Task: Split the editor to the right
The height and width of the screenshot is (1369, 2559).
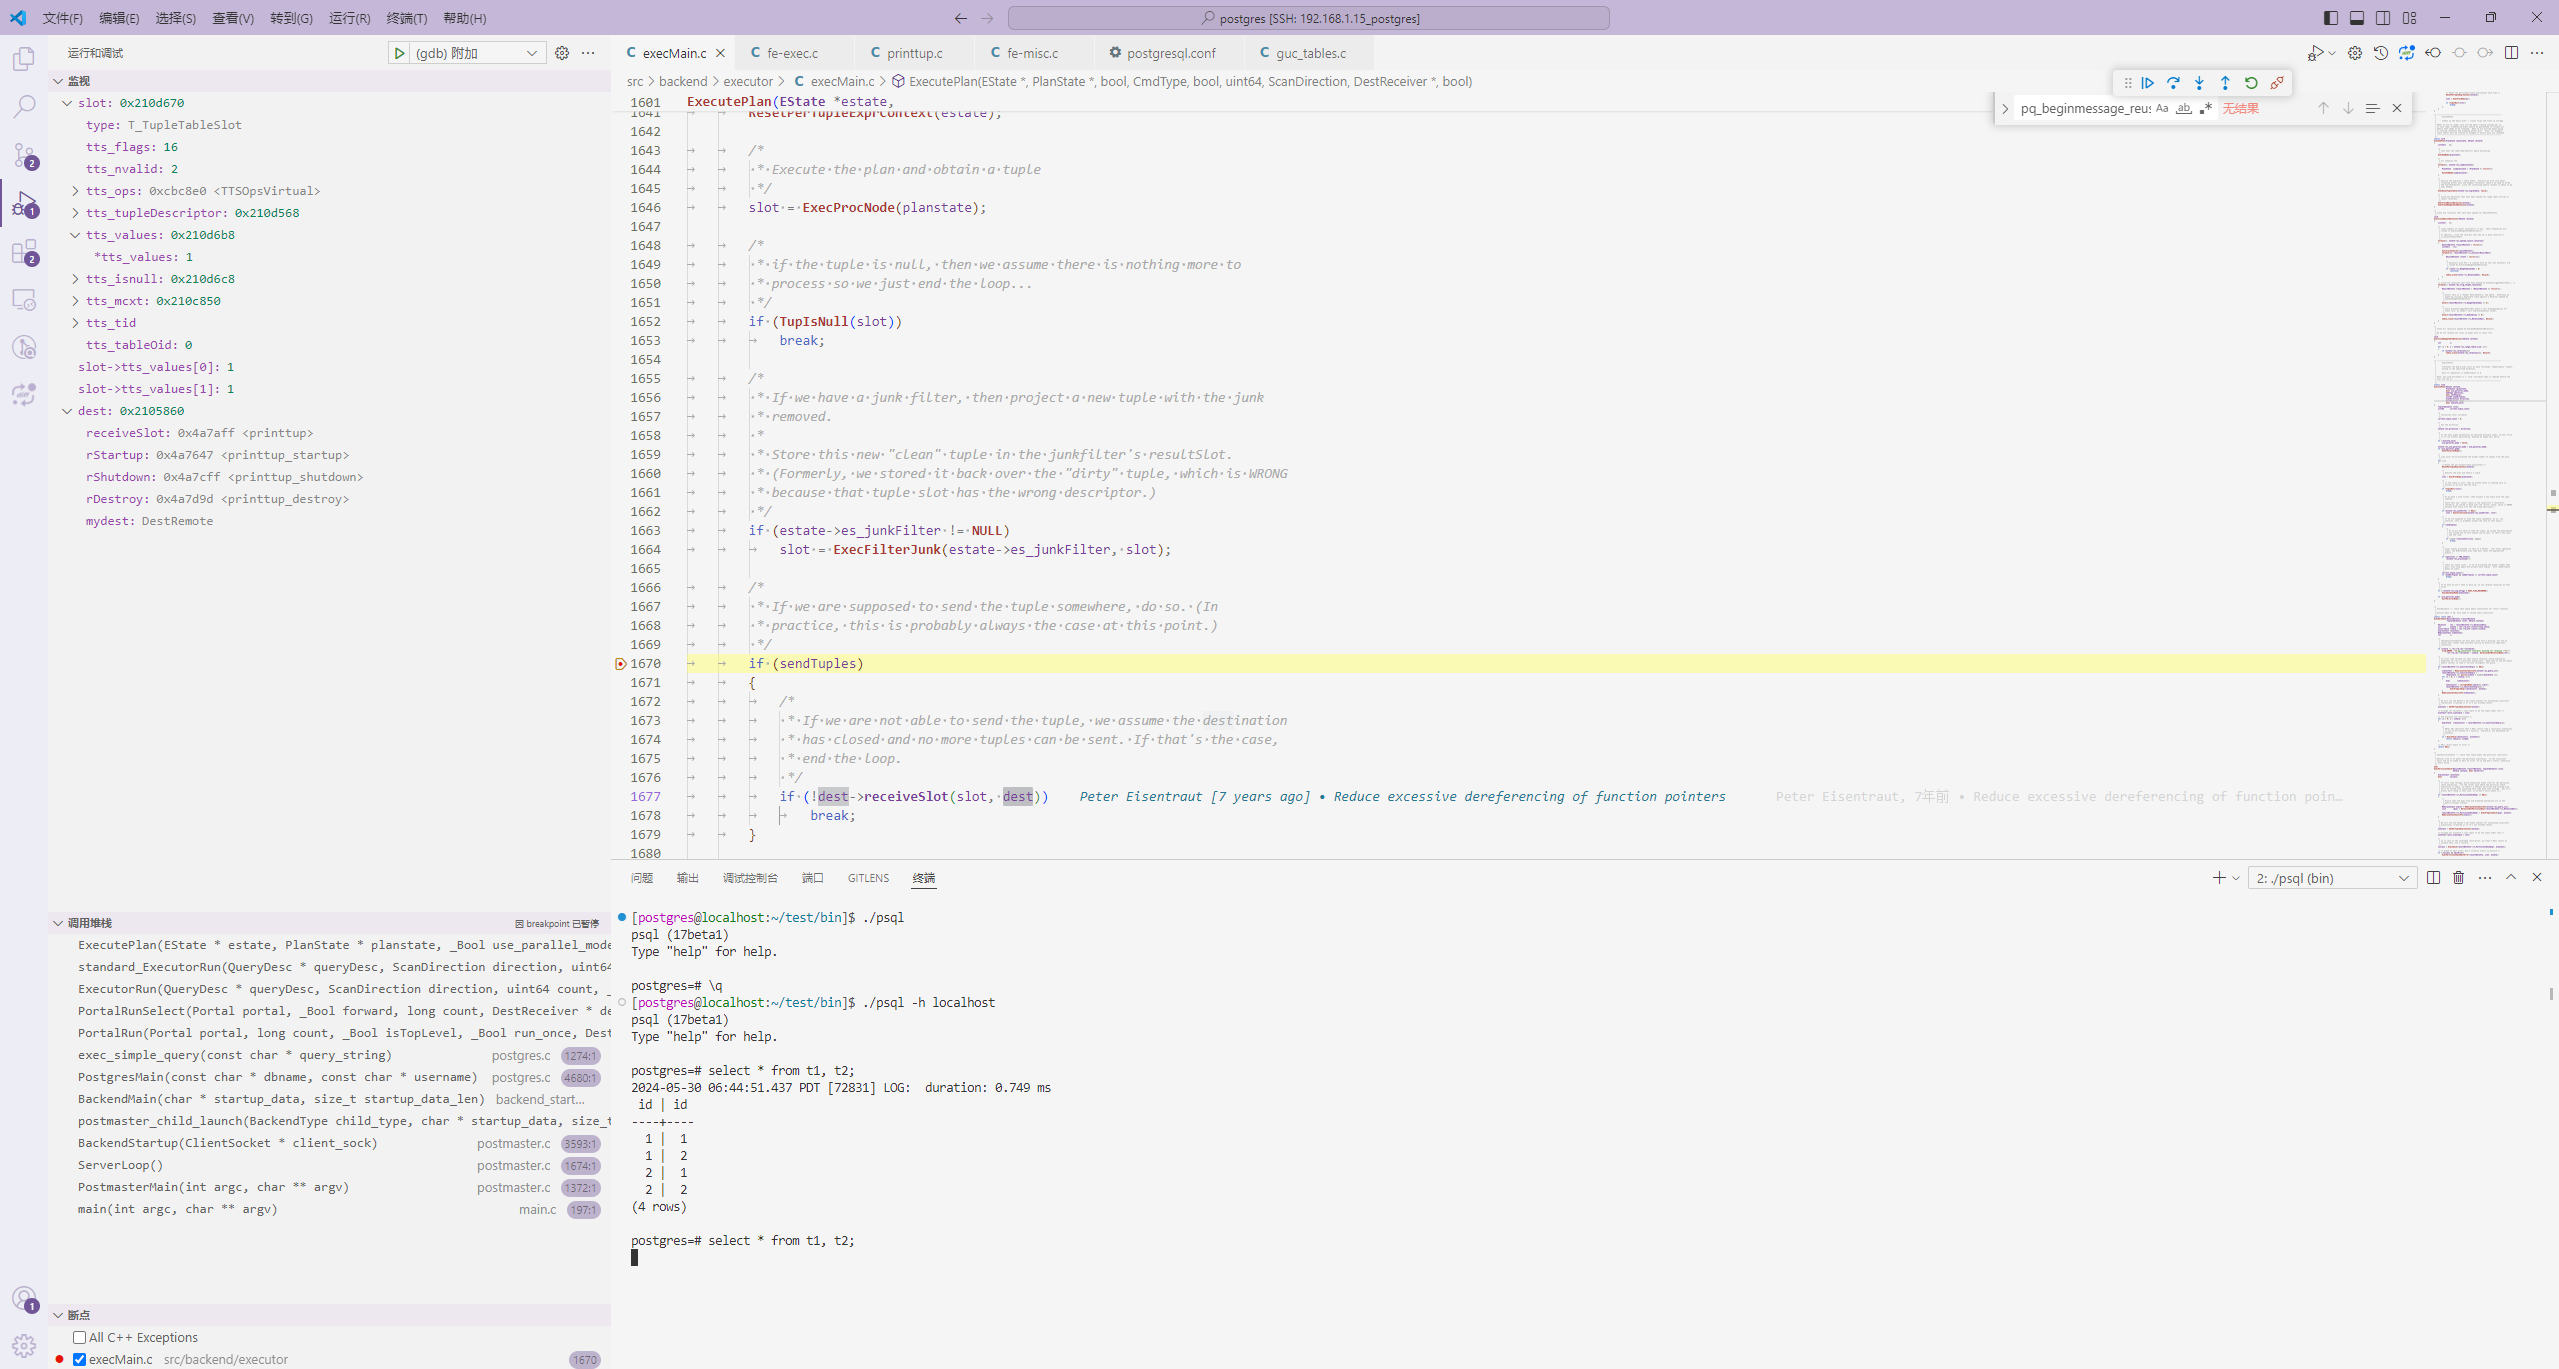Action: (x=2511, y=53)
